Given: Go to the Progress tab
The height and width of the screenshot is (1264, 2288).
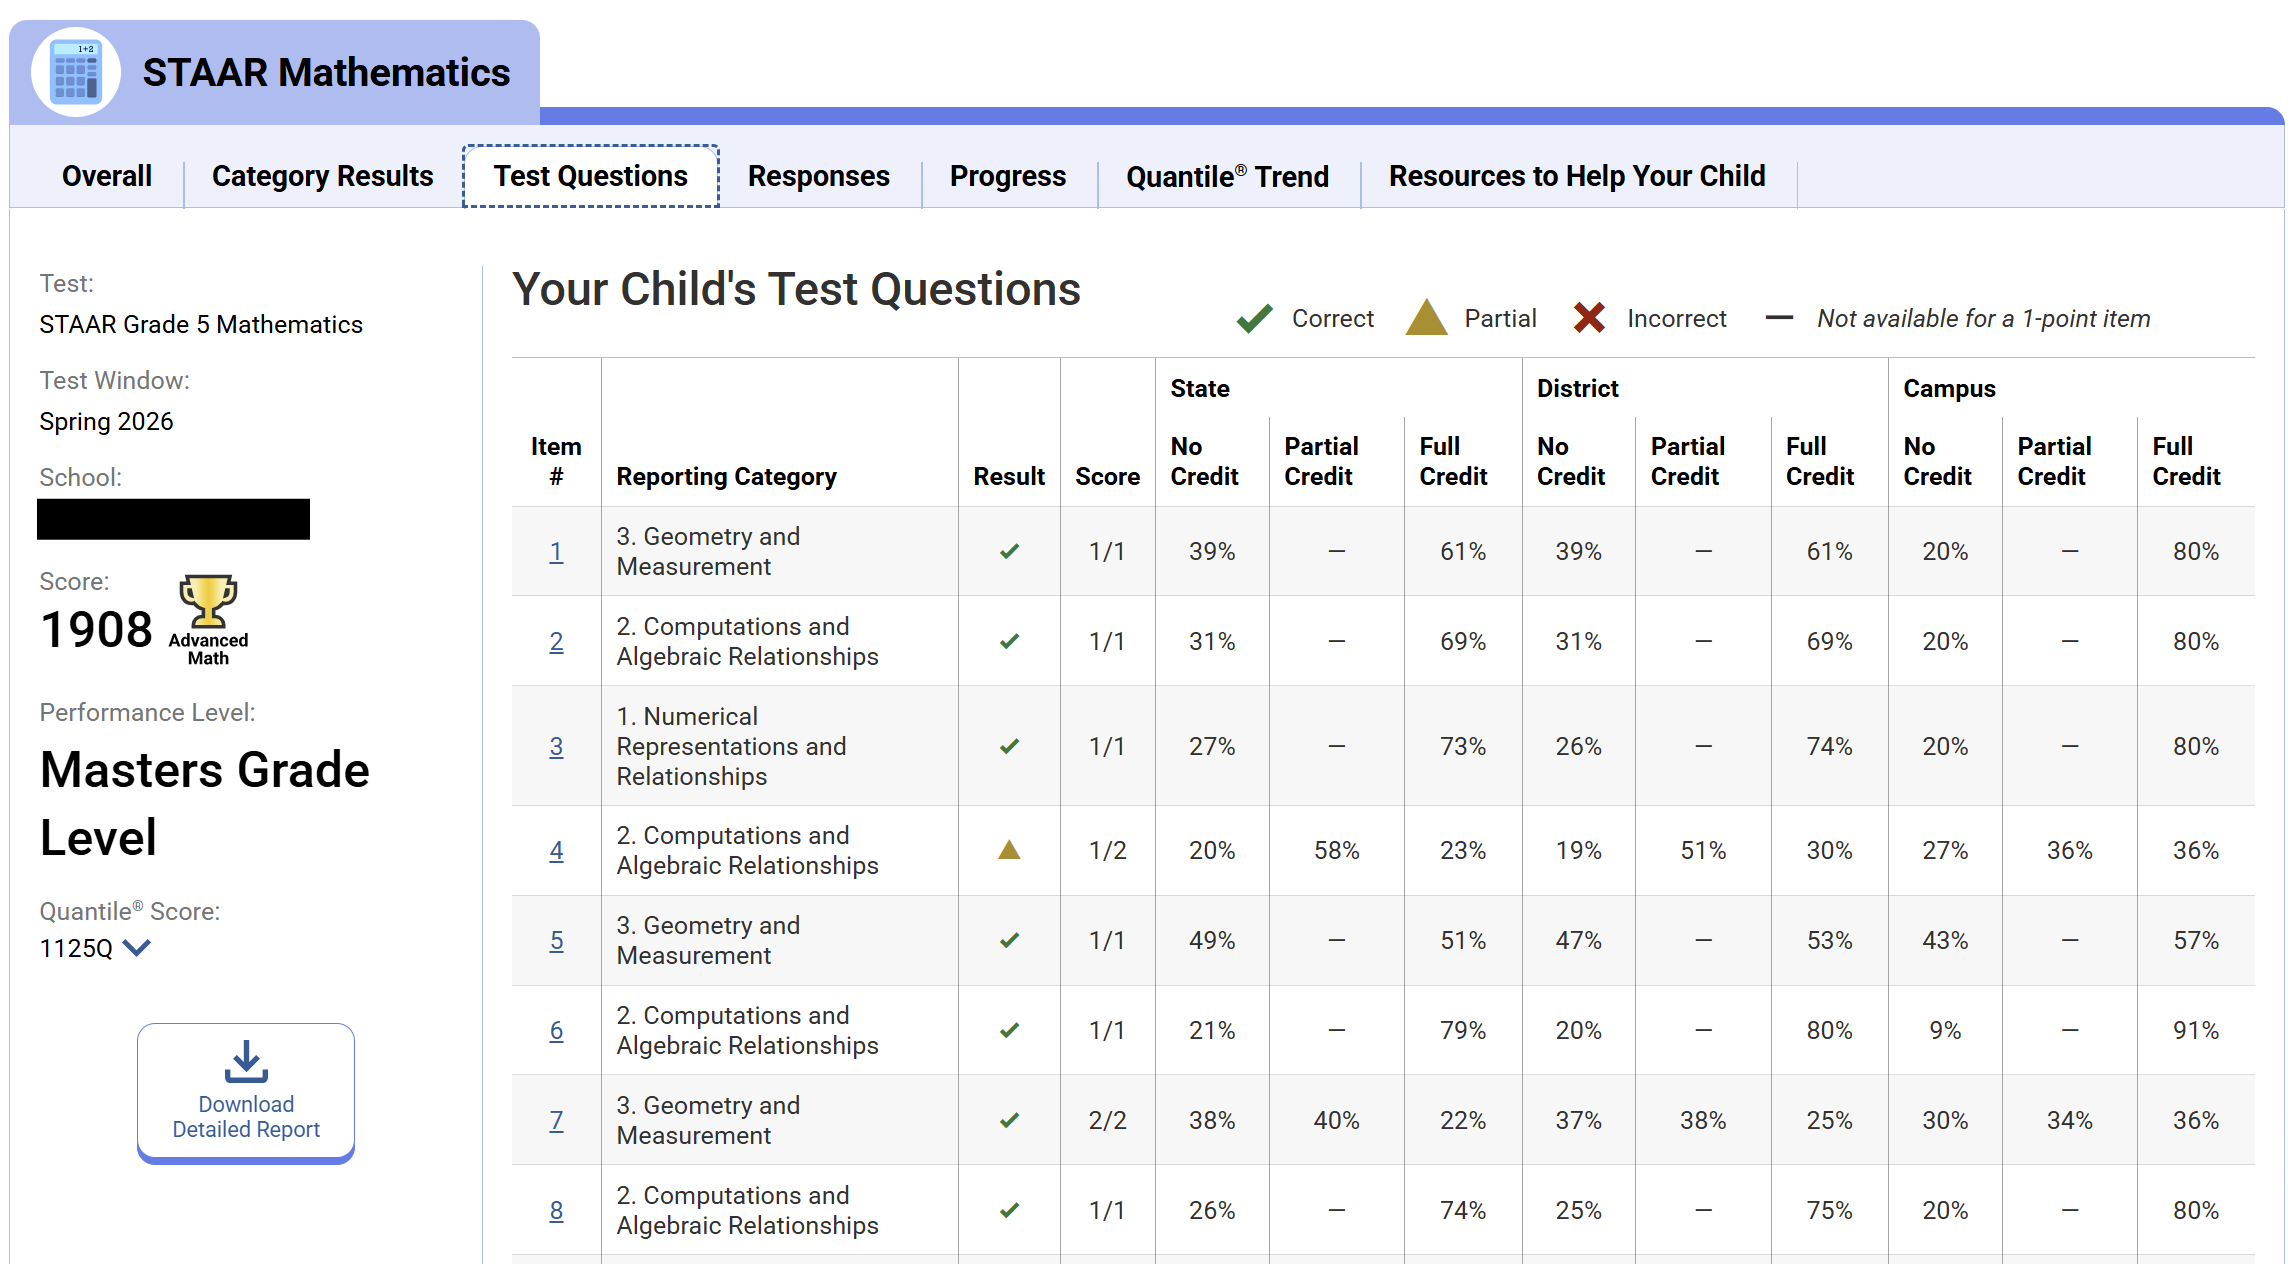Looking at the screenshot, I should point(1008,176).
